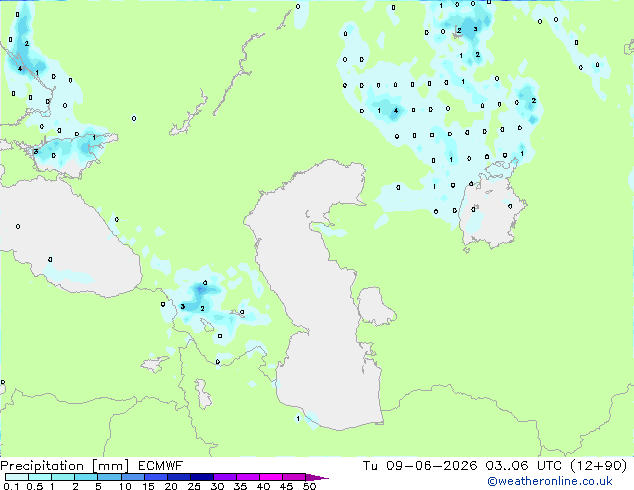The width and height of the screenshot is (634, 490).
Task: Click the weekday abbreviation 'Tu'
Action: (x=370, y=466)
